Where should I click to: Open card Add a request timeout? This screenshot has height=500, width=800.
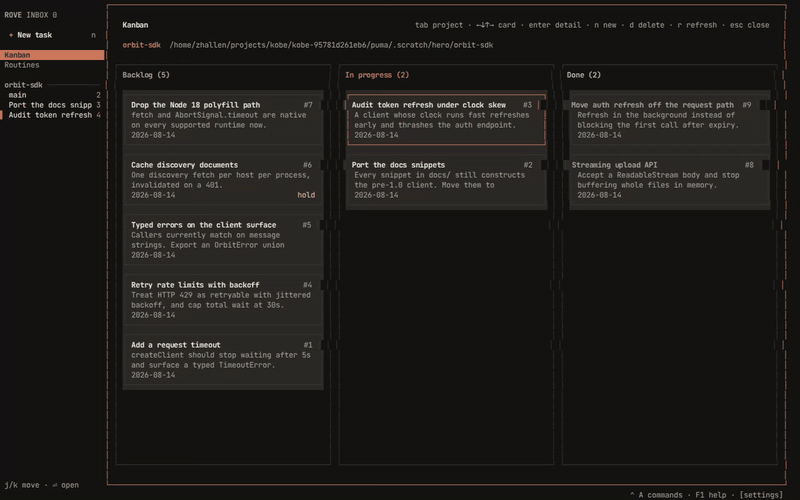[x=223, y=360]
